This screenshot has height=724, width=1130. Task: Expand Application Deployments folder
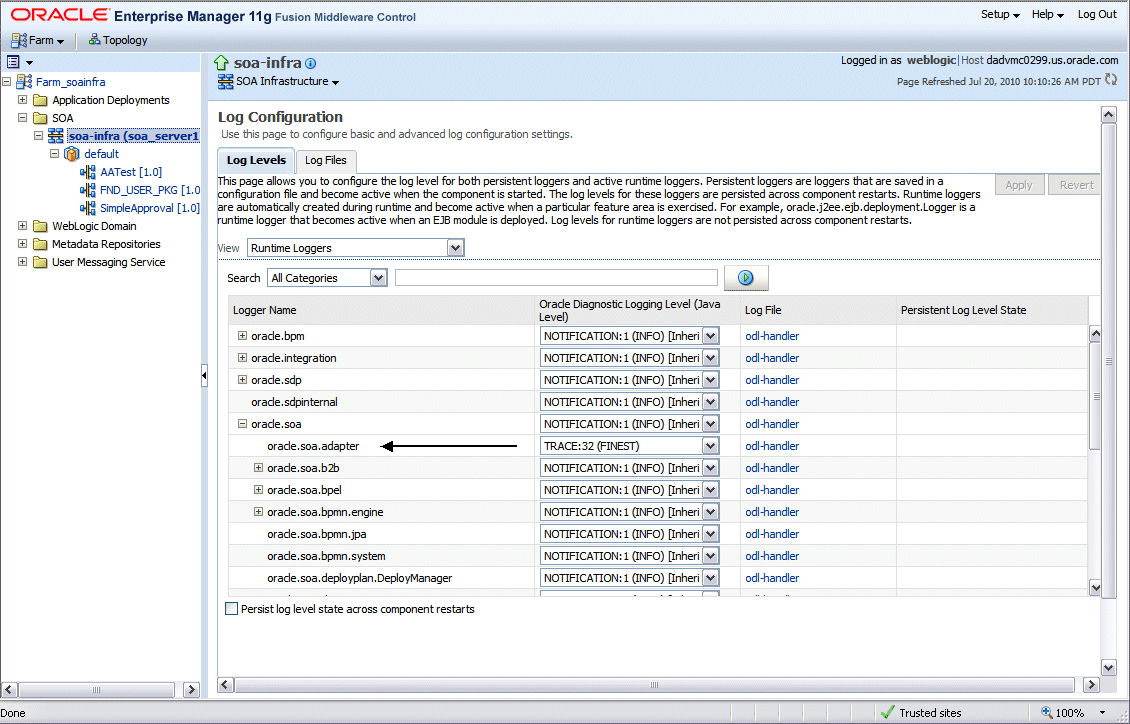click(22, 99)
